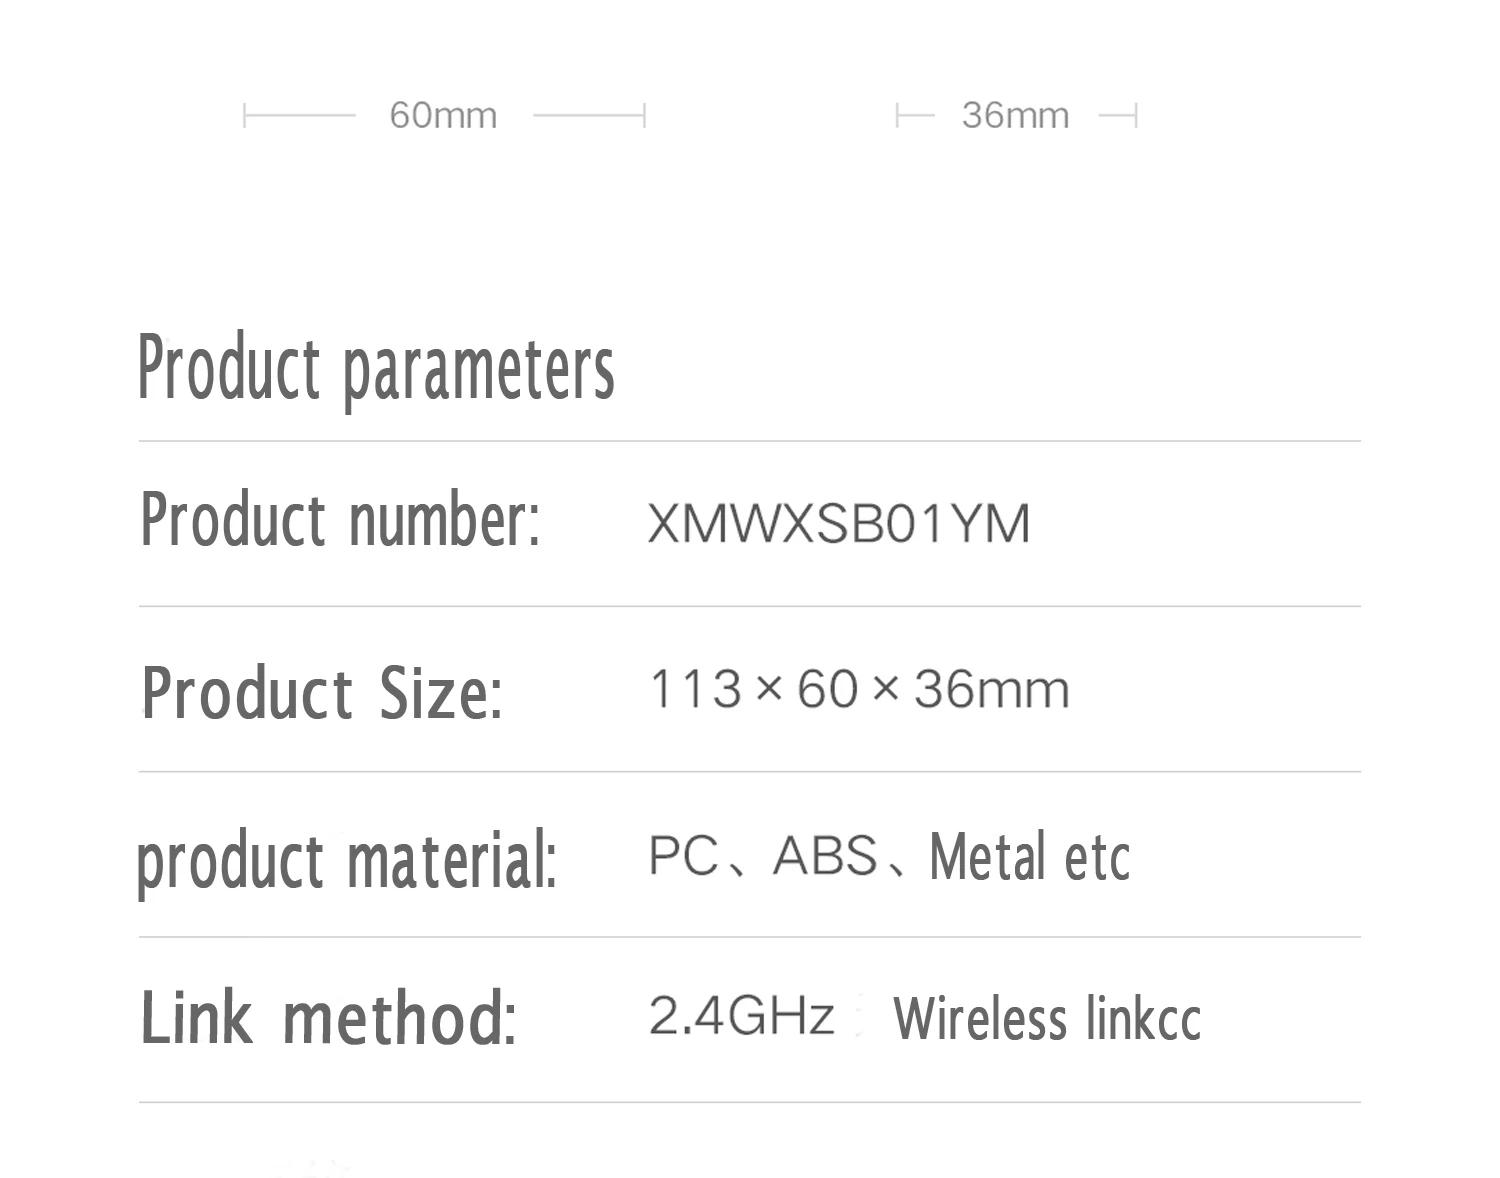
Task: Click the "Metal etc" text
Action: tap(1030, 857)
